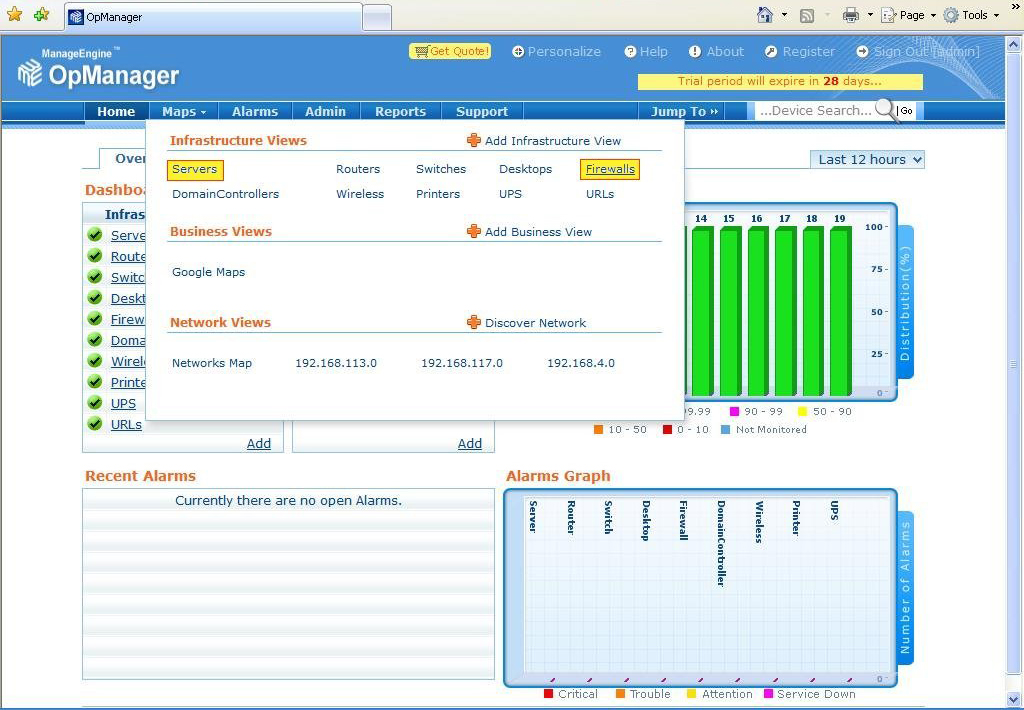Open the Firewalls infrastructure view

(x=610, y=169)
